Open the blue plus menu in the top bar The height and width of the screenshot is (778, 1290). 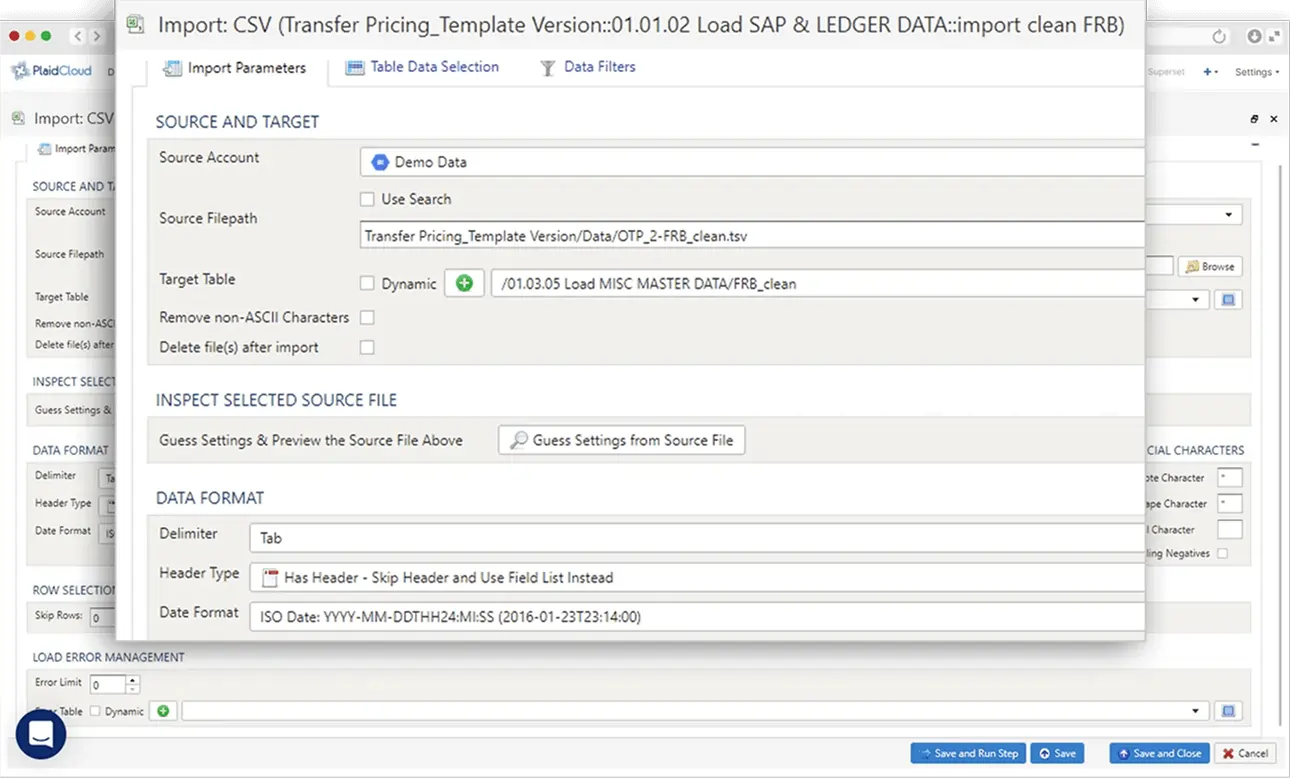pos(1210,72)
